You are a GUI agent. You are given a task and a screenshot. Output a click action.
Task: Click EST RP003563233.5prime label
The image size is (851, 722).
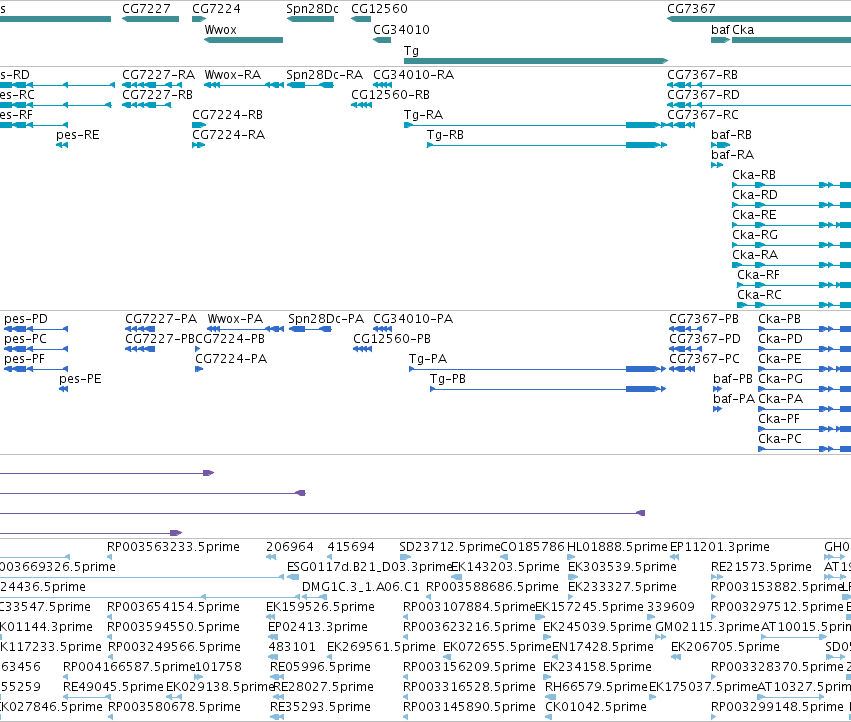pos(173,547)
